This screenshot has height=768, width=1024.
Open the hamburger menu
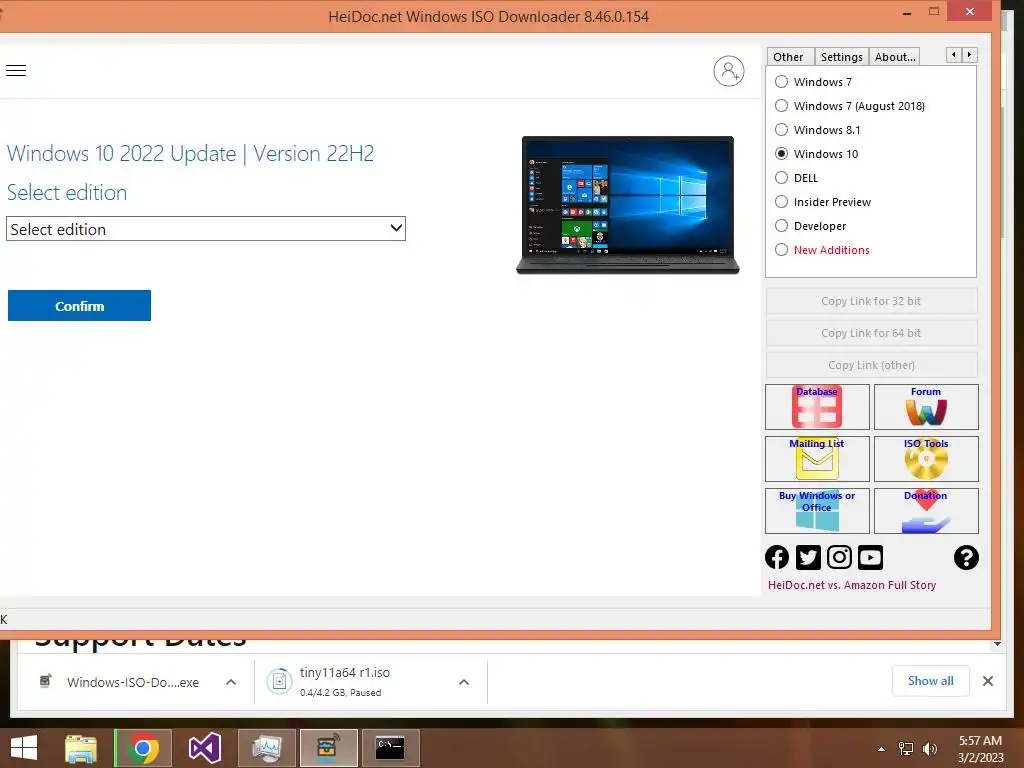pos(16,71)
